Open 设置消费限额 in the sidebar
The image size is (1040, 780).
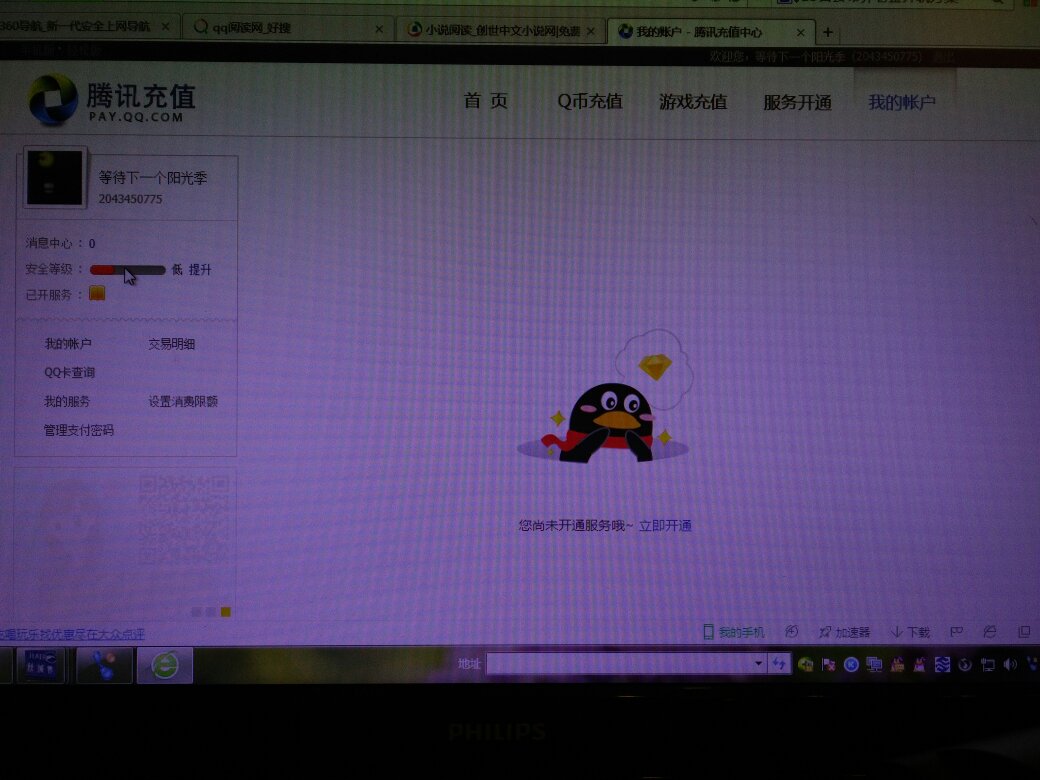coord(182,401)
